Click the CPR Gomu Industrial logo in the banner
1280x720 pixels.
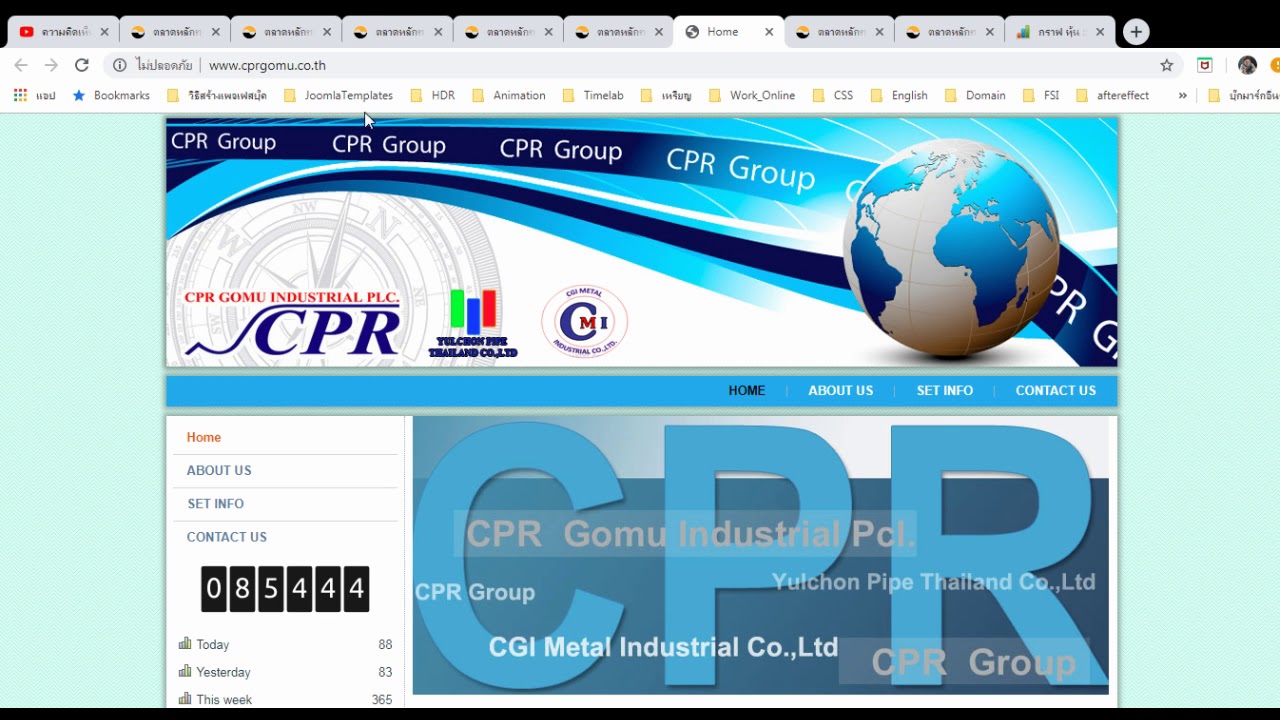[292, 323]
